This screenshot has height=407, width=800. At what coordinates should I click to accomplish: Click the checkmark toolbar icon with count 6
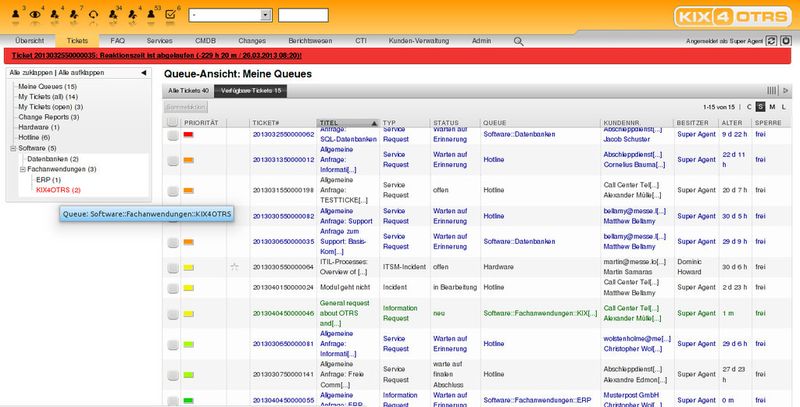pyautogui.click(x=170, y=15)
